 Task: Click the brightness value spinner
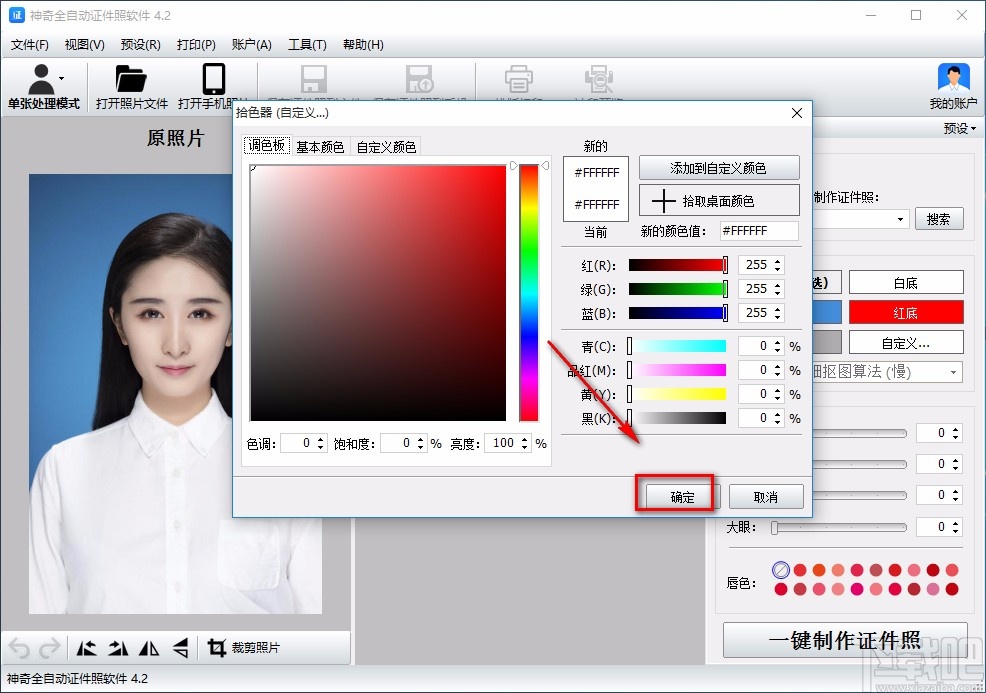click(x=507, y=443)
